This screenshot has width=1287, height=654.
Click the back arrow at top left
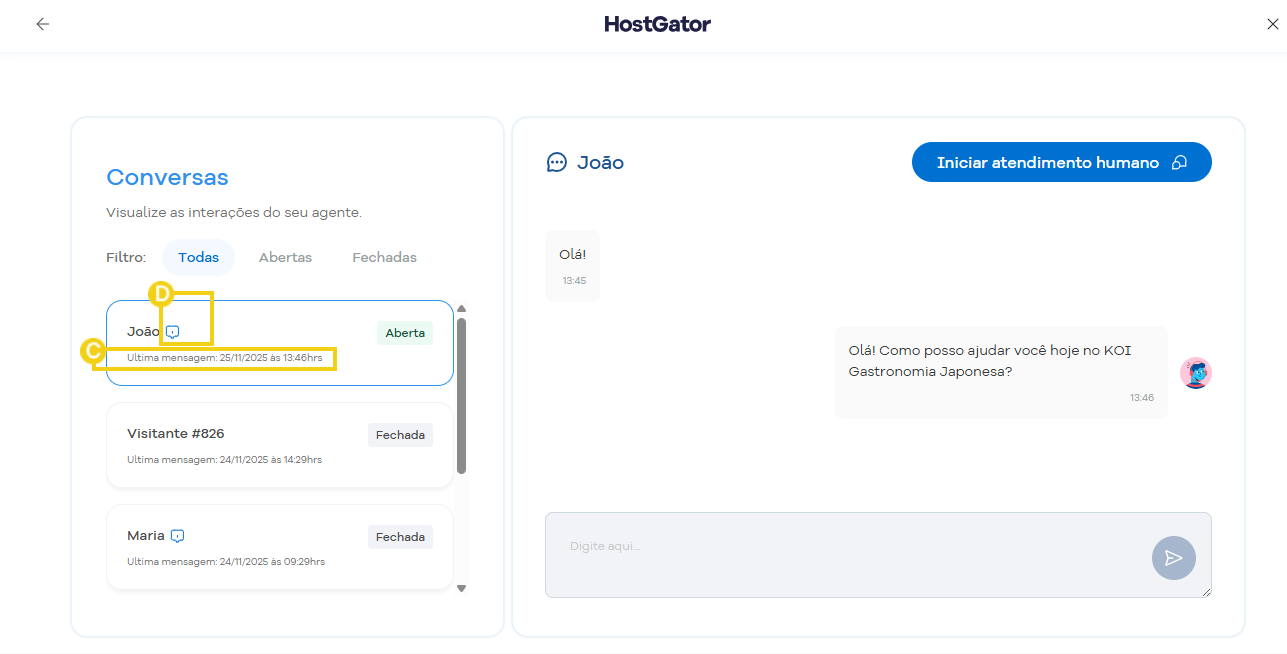pyautogui.click(x=42, y=23)
